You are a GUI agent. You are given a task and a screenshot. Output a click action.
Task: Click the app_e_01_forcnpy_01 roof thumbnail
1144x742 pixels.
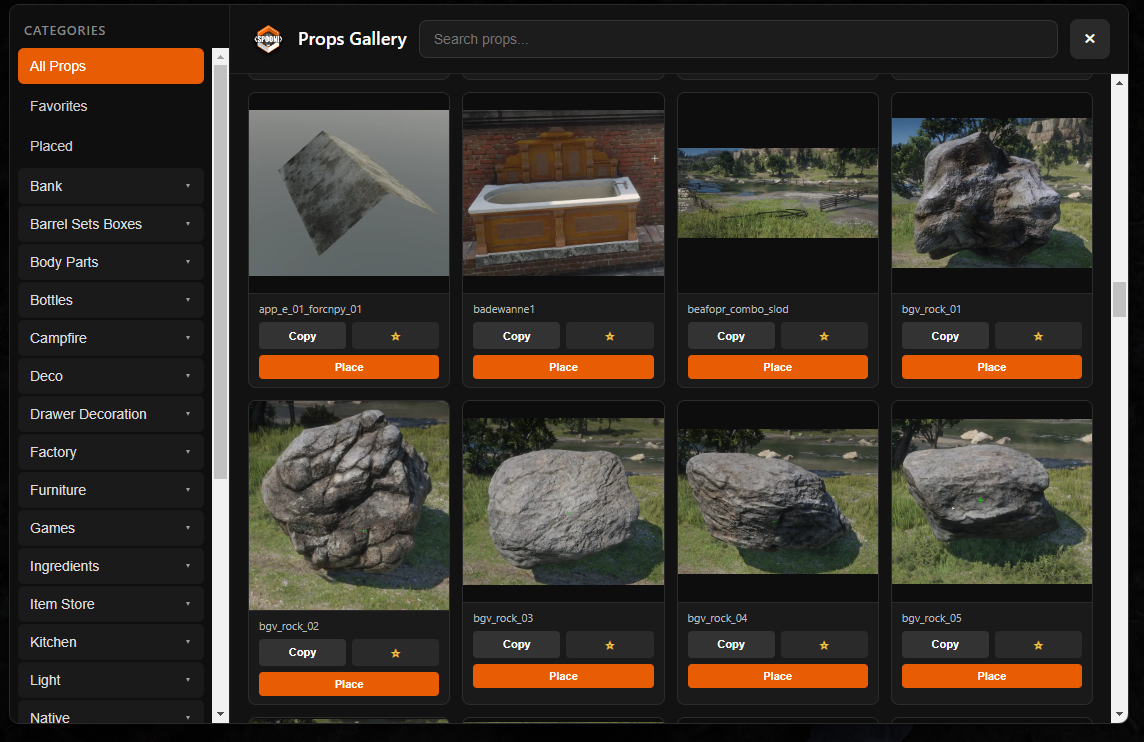(x=349, y=193)
